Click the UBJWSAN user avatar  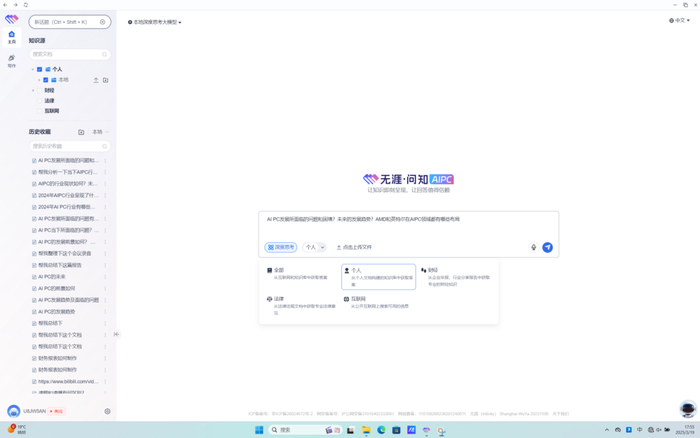click(13, 411)
